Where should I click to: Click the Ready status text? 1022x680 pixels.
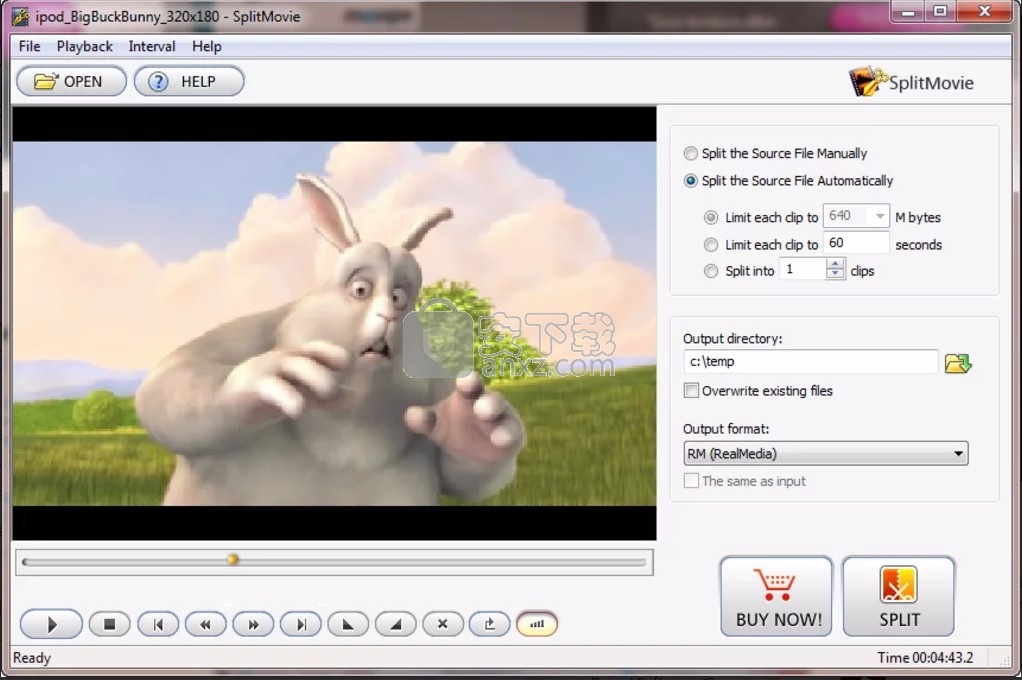[32, 658]
